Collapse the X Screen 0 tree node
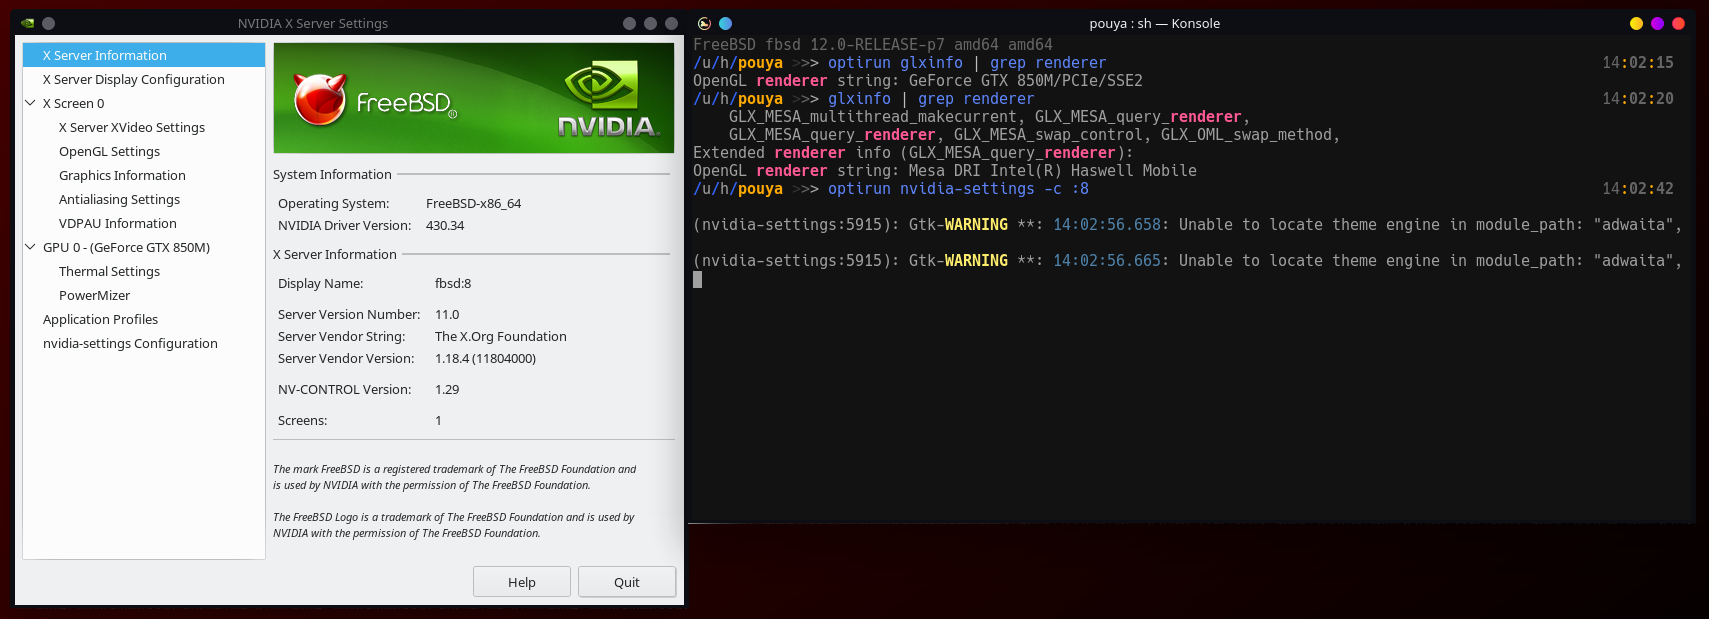This screenshot has height=619, width=1709. tap(30, 103)
